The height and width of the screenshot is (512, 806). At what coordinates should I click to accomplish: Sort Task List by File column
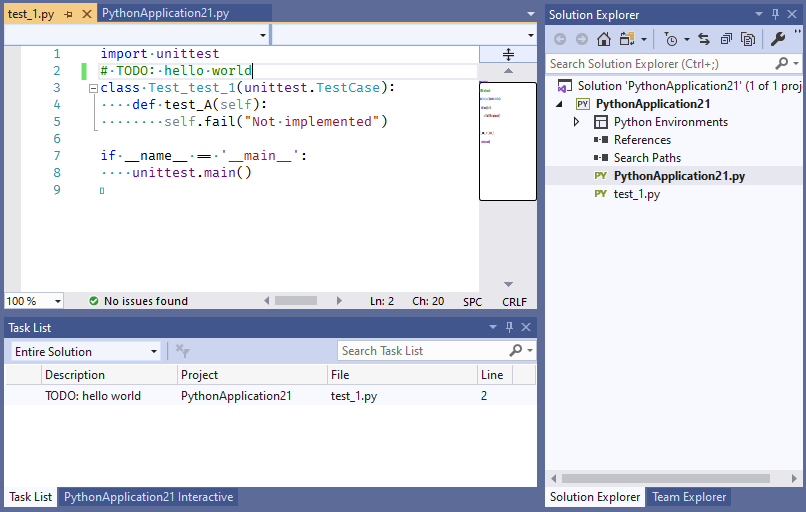402,375
